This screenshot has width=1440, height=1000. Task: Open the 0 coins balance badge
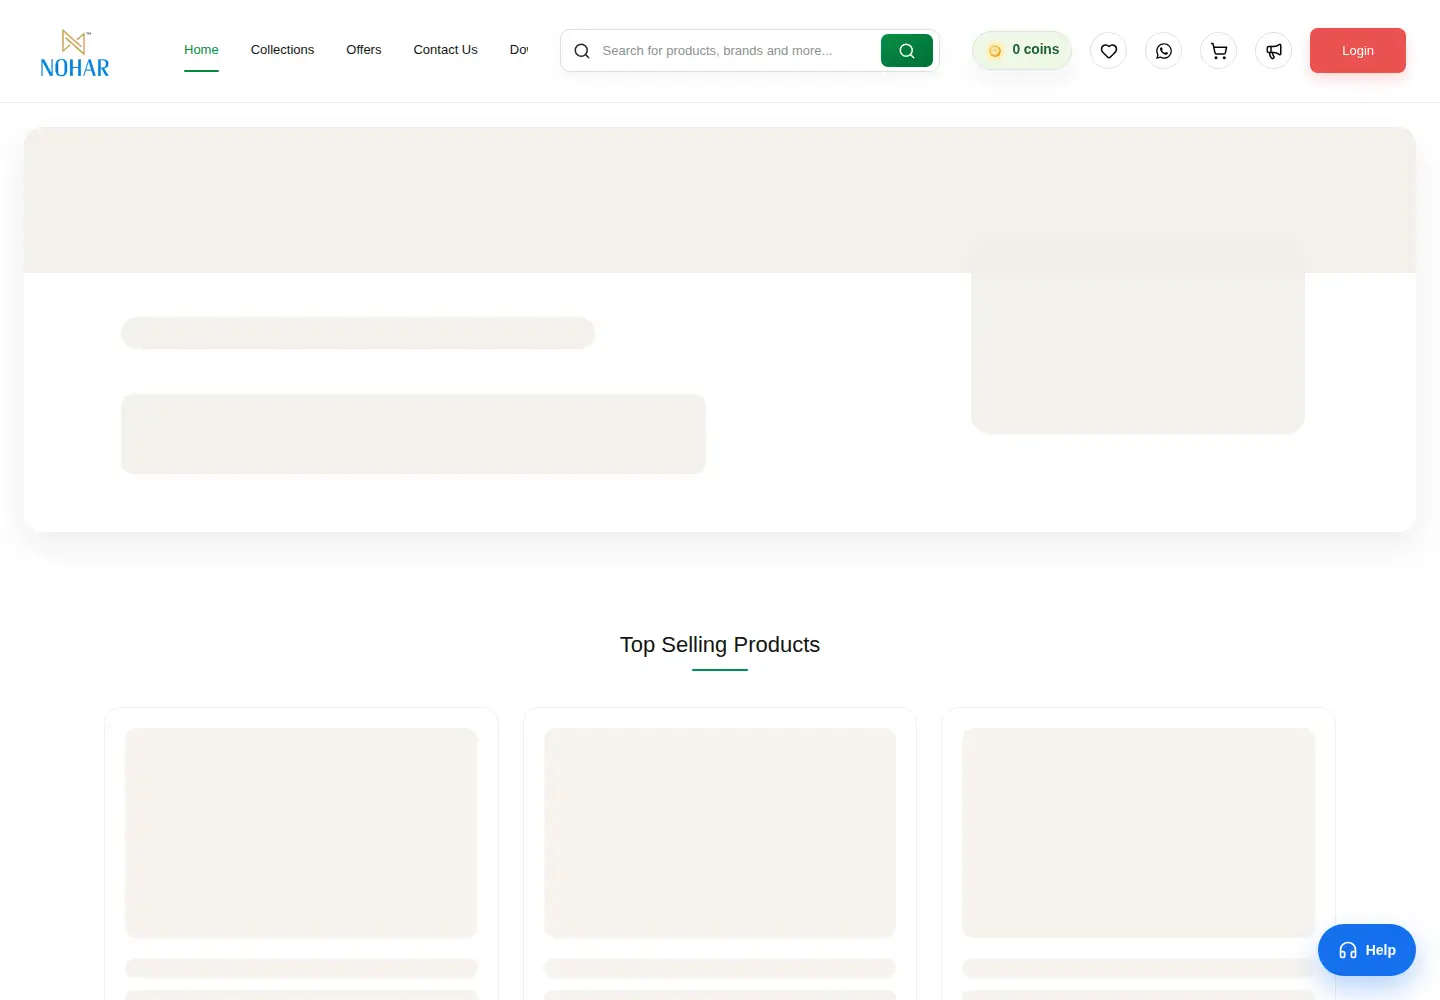pyautogui.click(x=1022, y=50)
